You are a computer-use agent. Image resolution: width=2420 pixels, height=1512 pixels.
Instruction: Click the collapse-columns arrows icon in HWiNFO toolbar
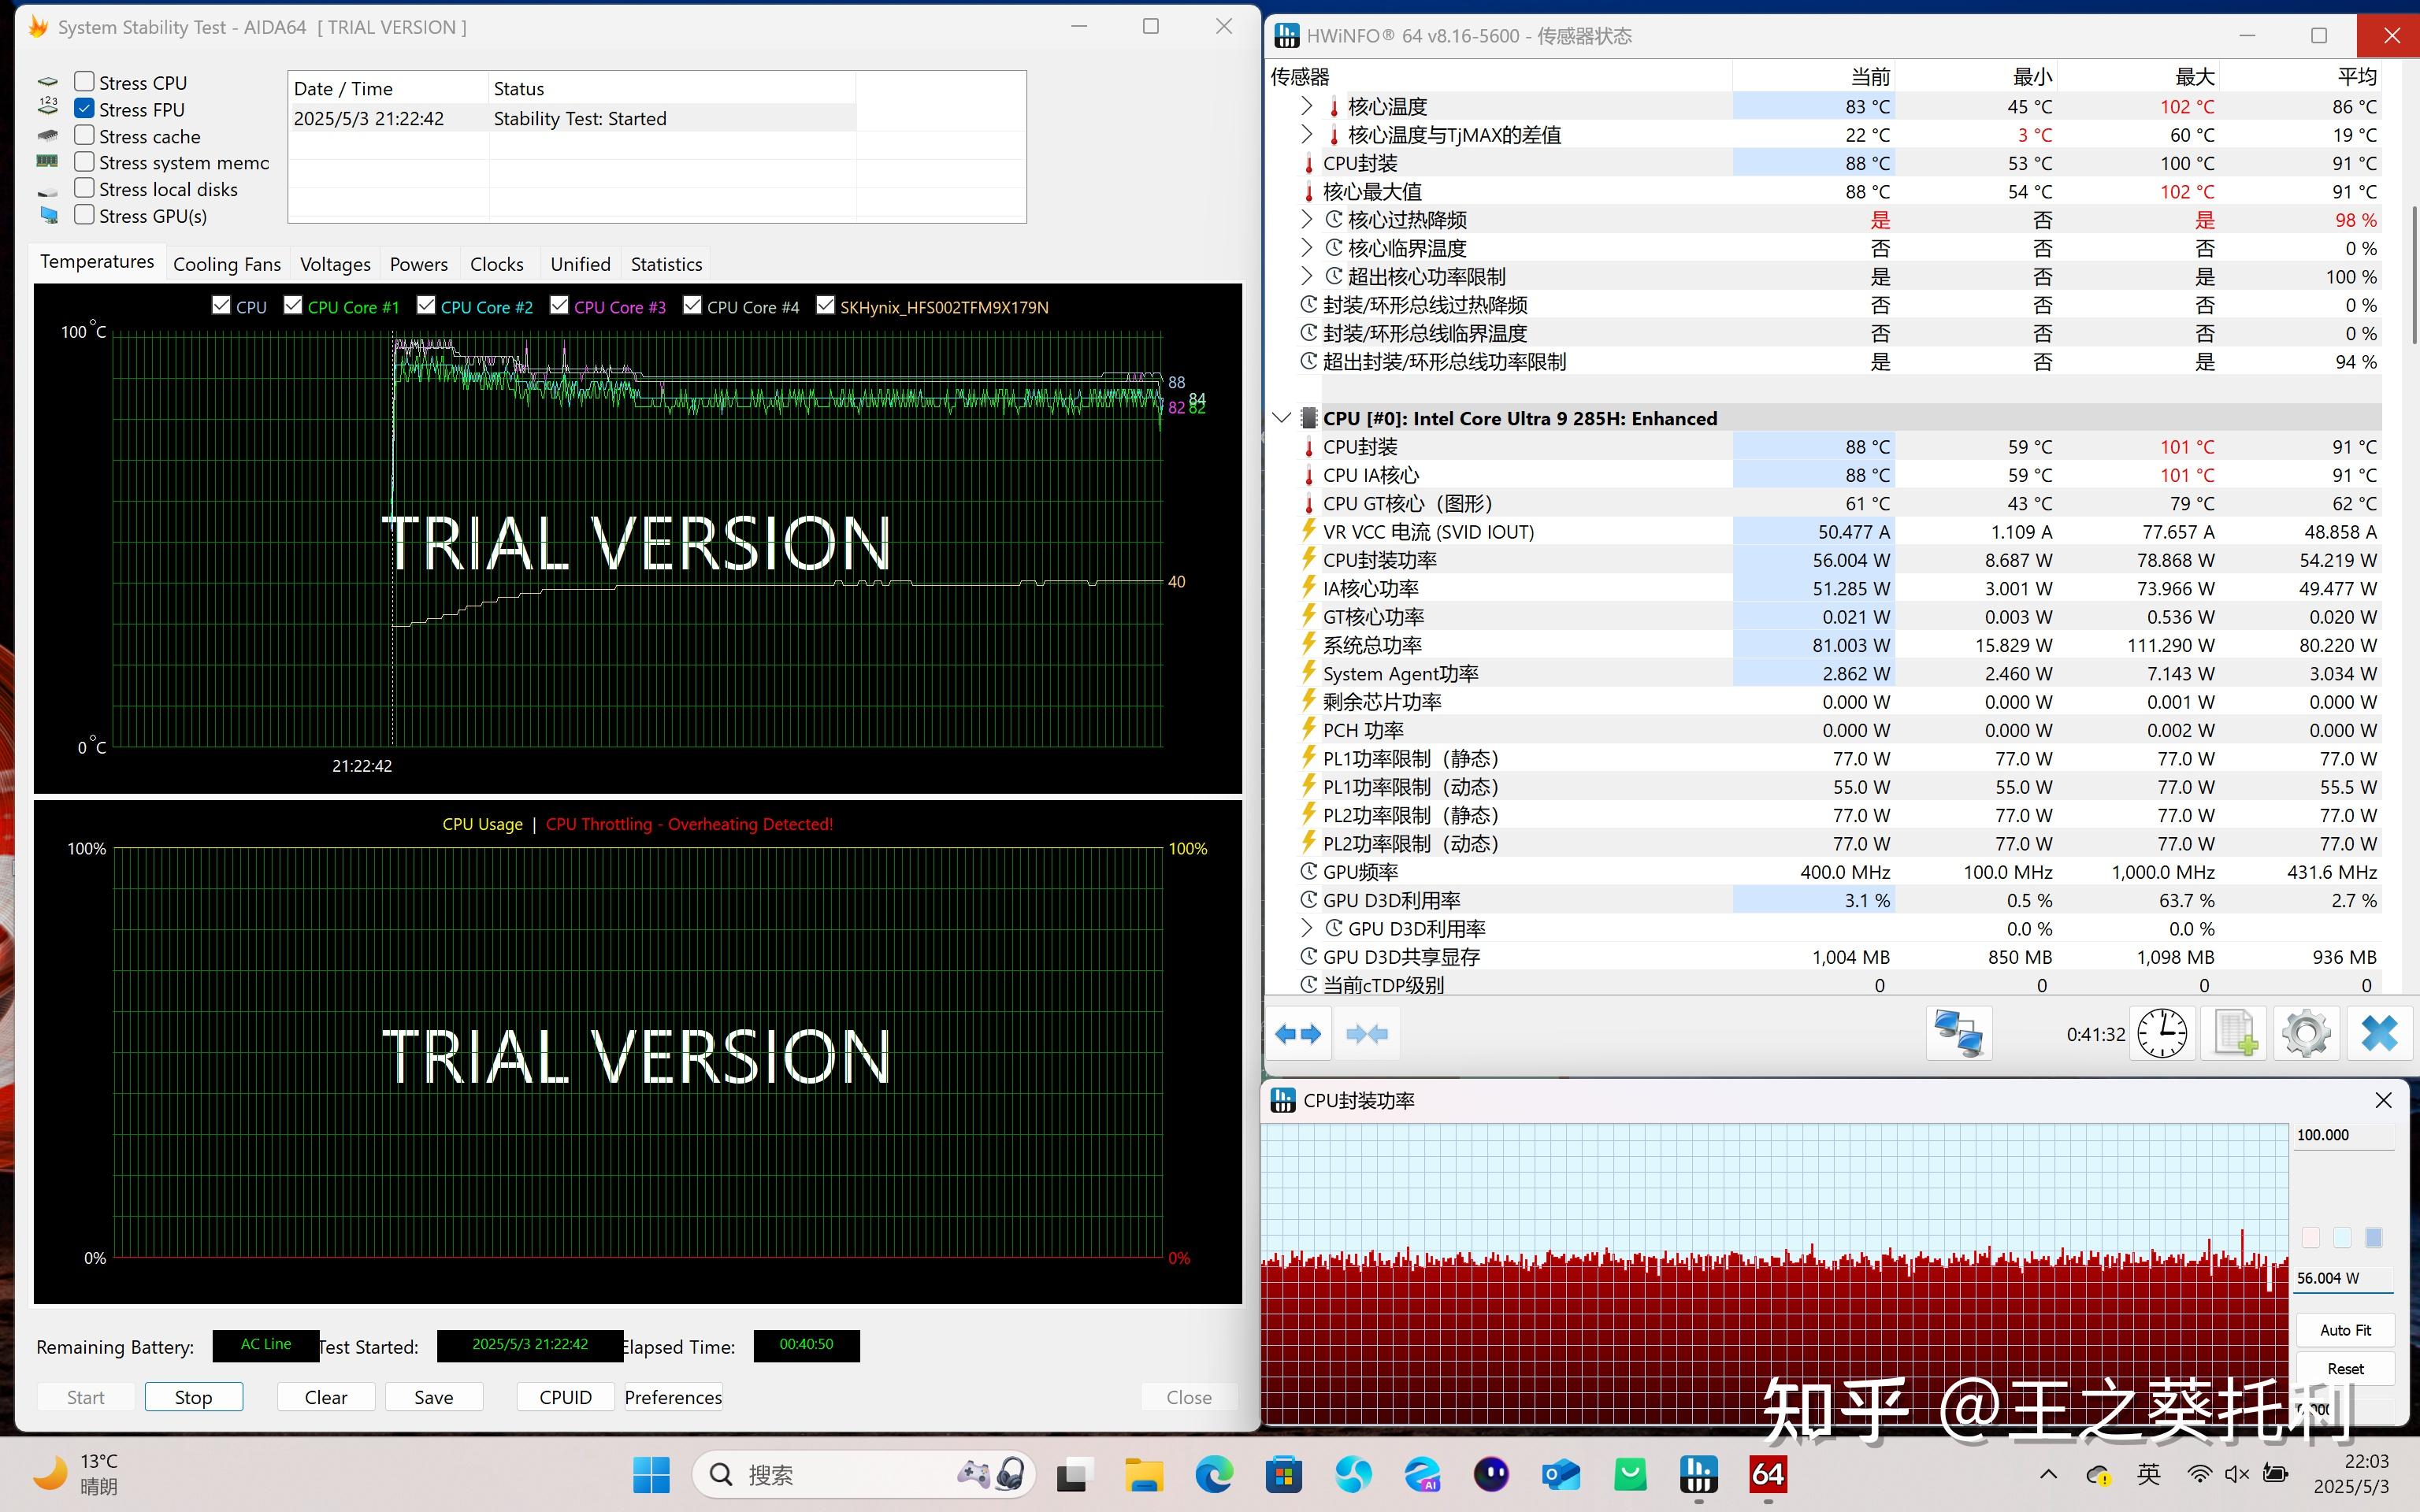tap(1367, 1033)
